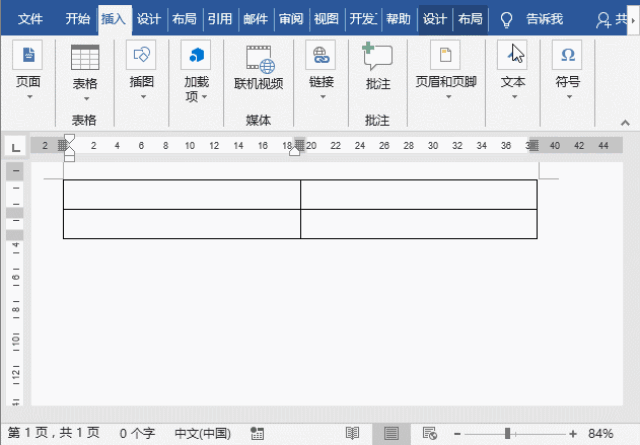640x445 pixels.
Task: Click the 表格 table grid icon
Action: (x=85, y=57)
